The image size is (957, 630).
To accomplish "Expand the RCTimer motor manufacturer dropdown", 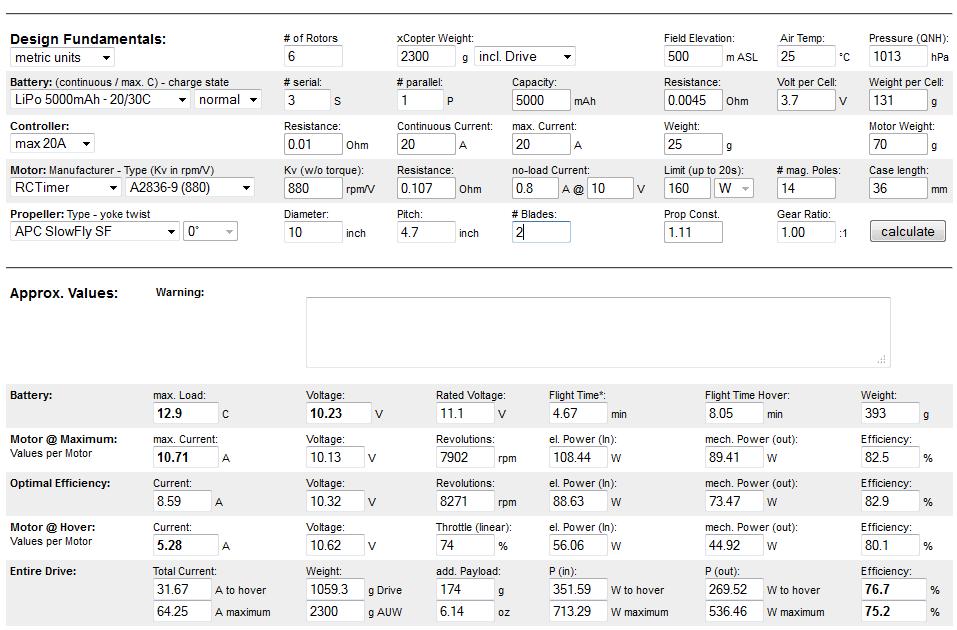I will tap(65, 187).
